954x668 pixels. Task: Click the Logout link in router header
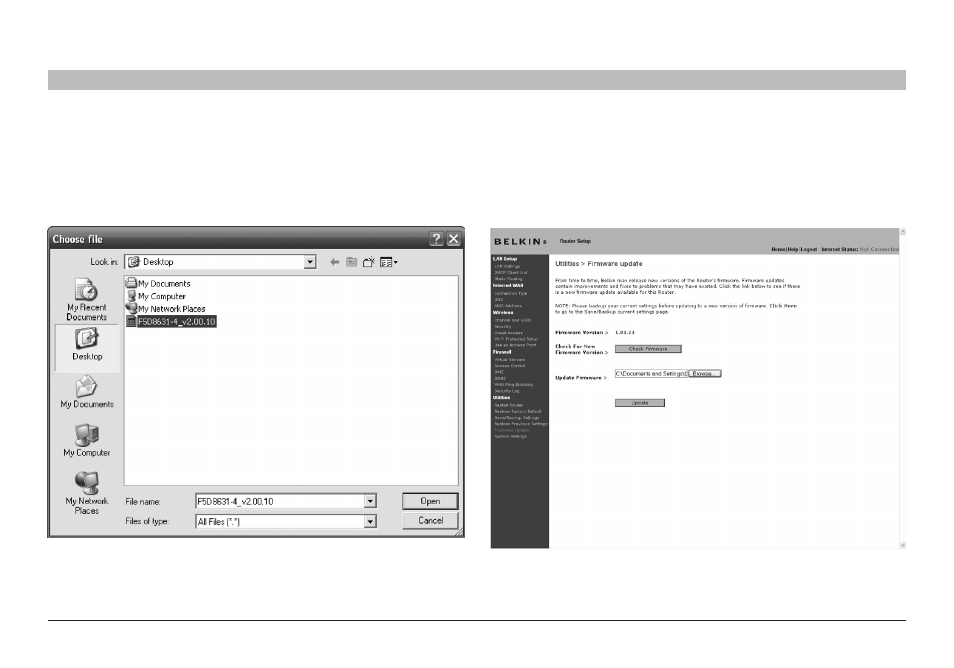[809, 249]
